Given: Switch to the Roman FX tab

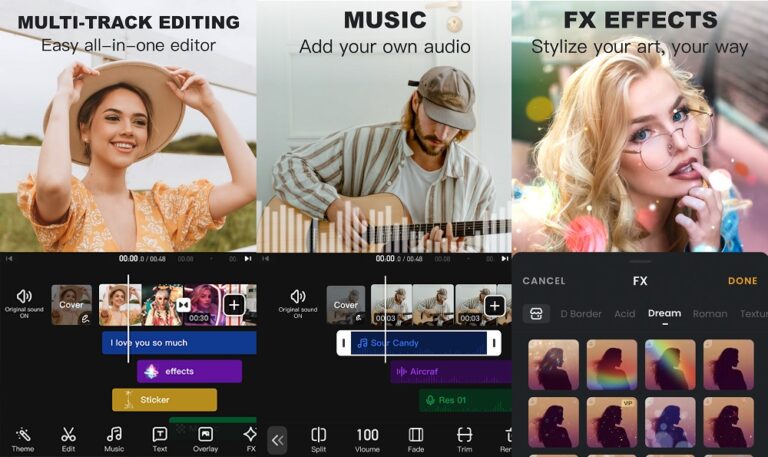Looking at the screenshot, I should (x=710, y=314).
